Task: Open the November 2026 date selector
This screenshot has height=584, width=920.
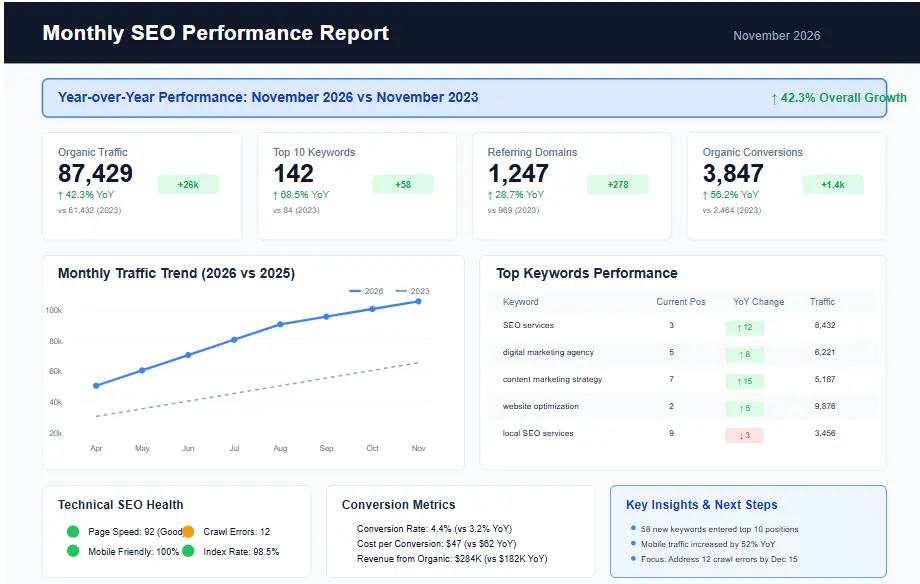Action: pyautogui.click(x=777, y=35)
